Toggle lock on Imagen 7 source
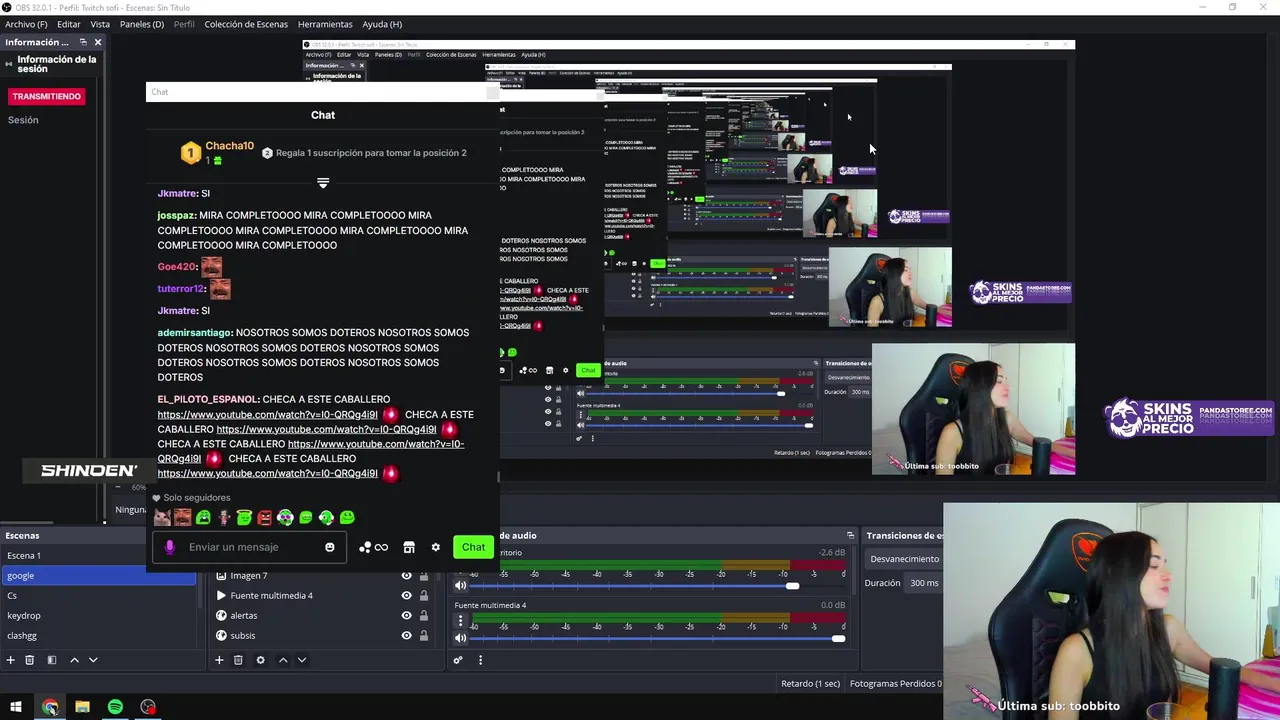This screenshot has width=1280, height=720. 424,575
